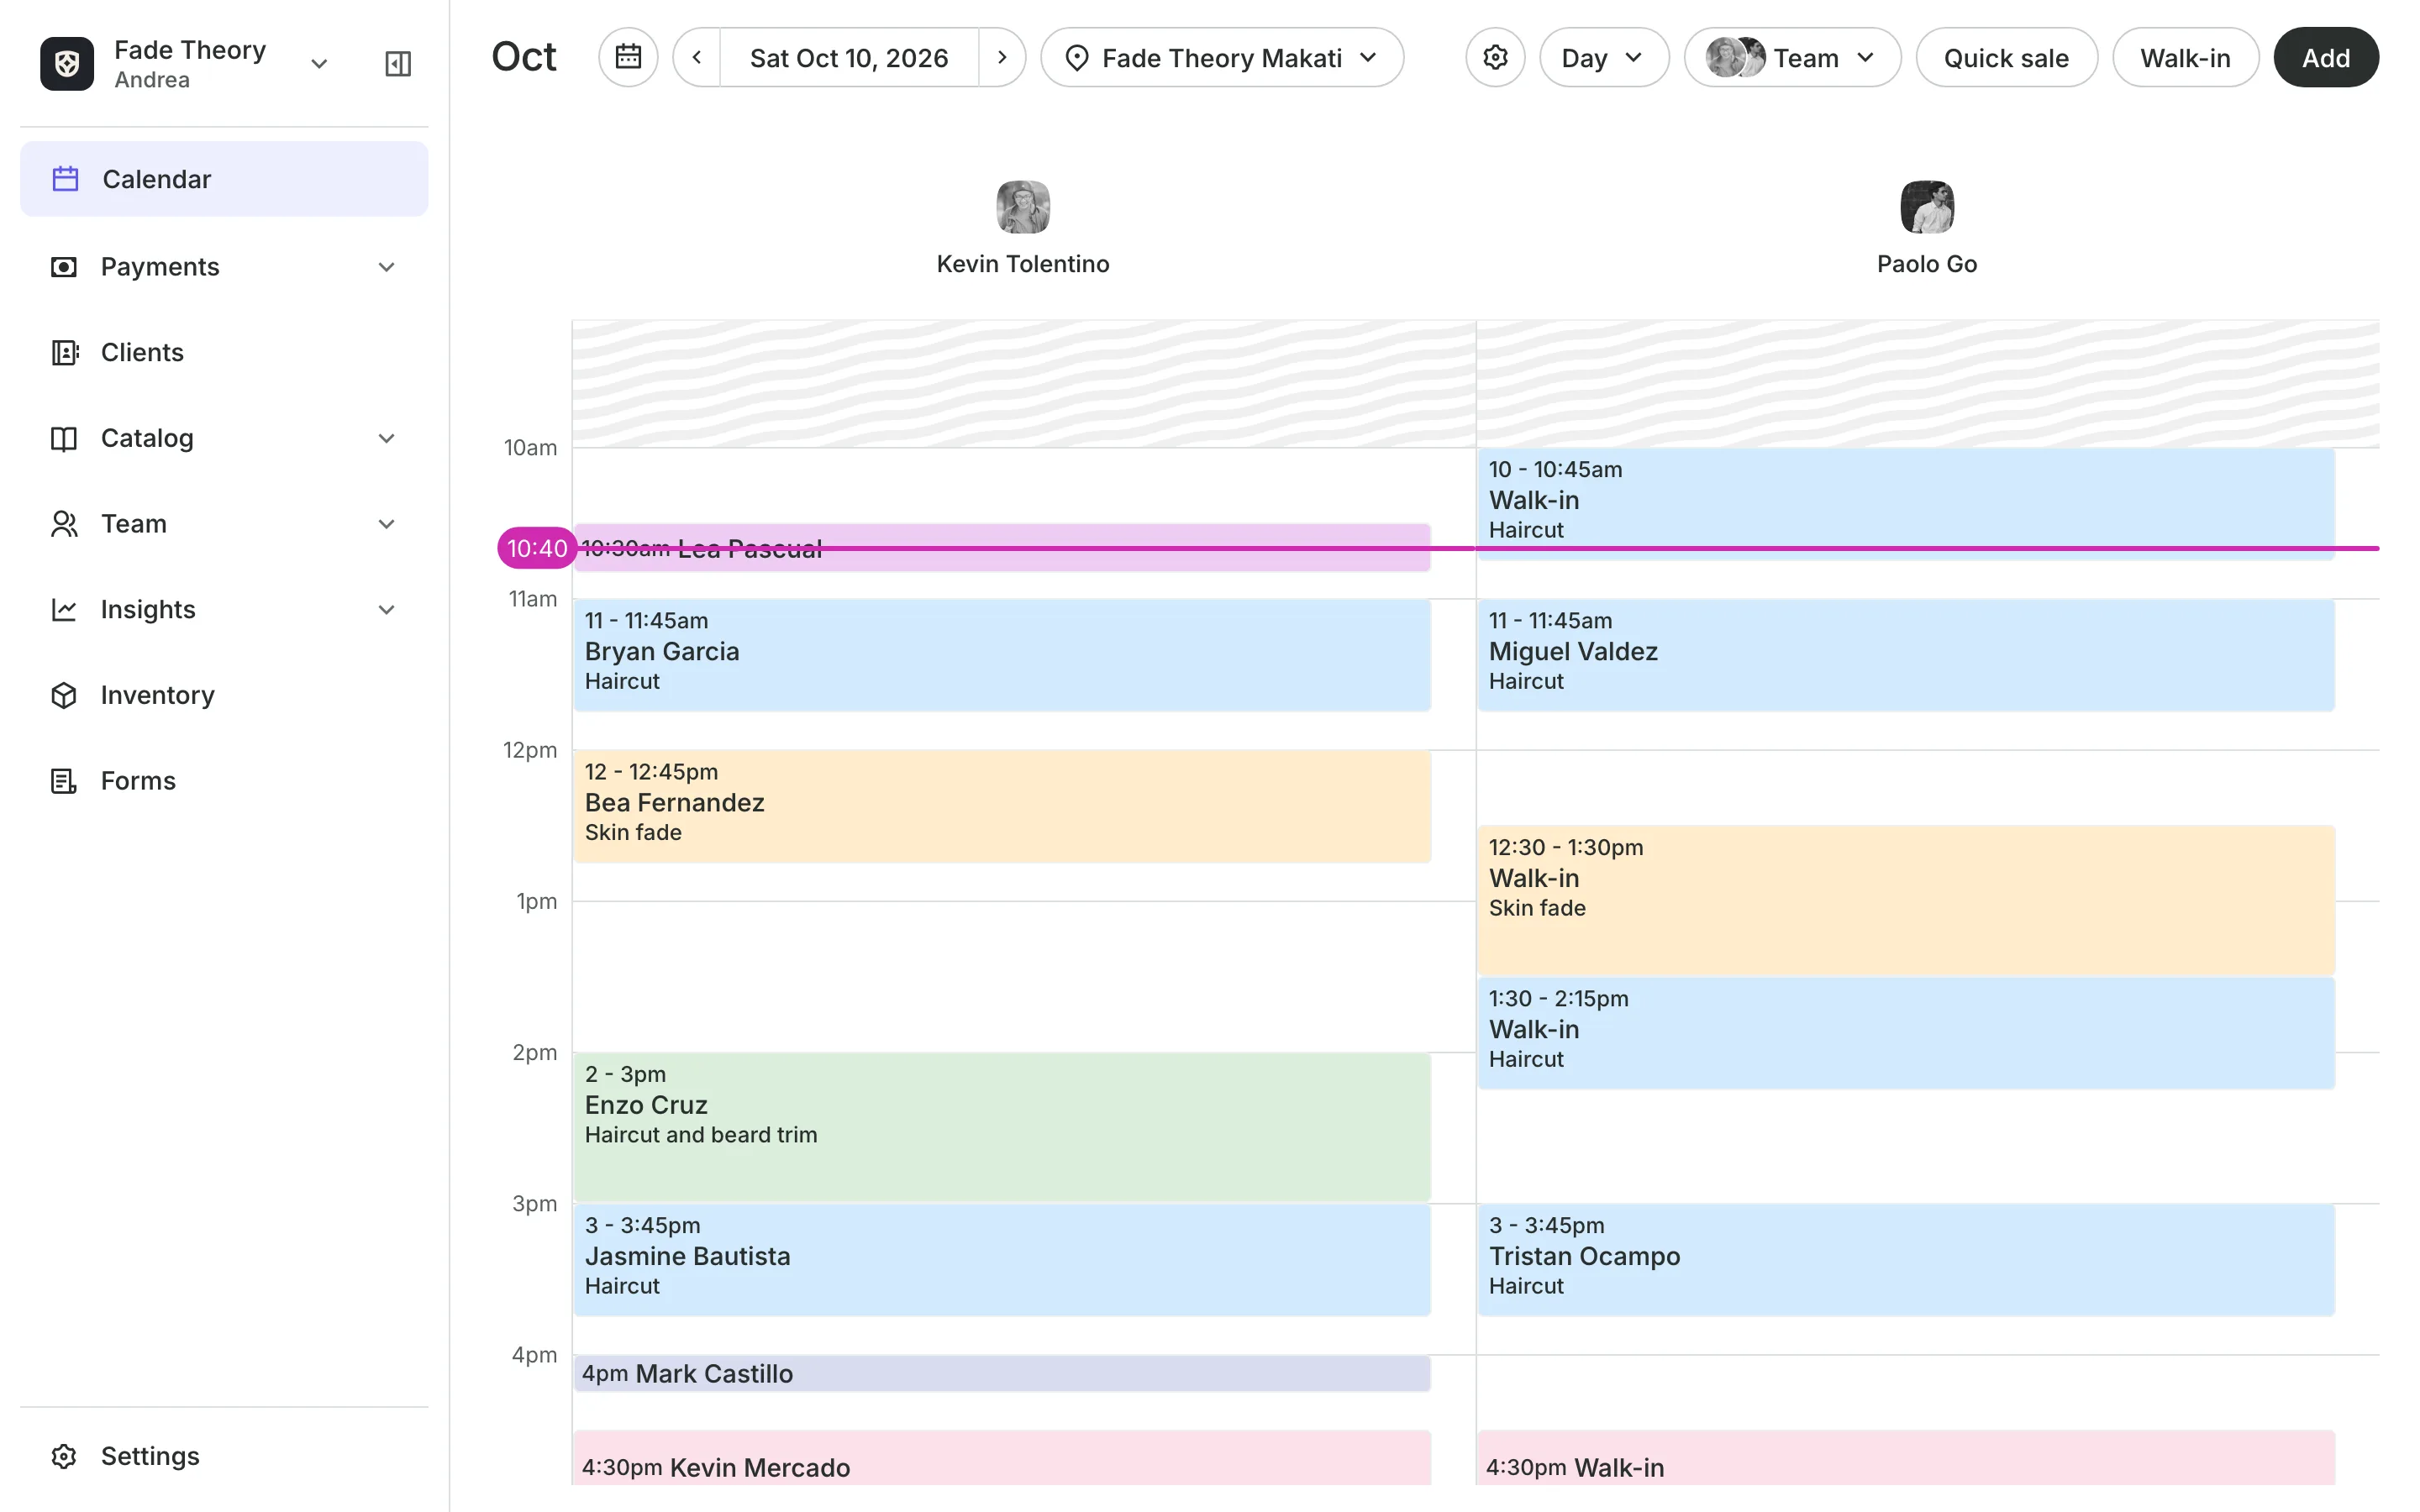
Task: Open Enzo Cruz haircut and beard trim
Action: (1002, 1127)
